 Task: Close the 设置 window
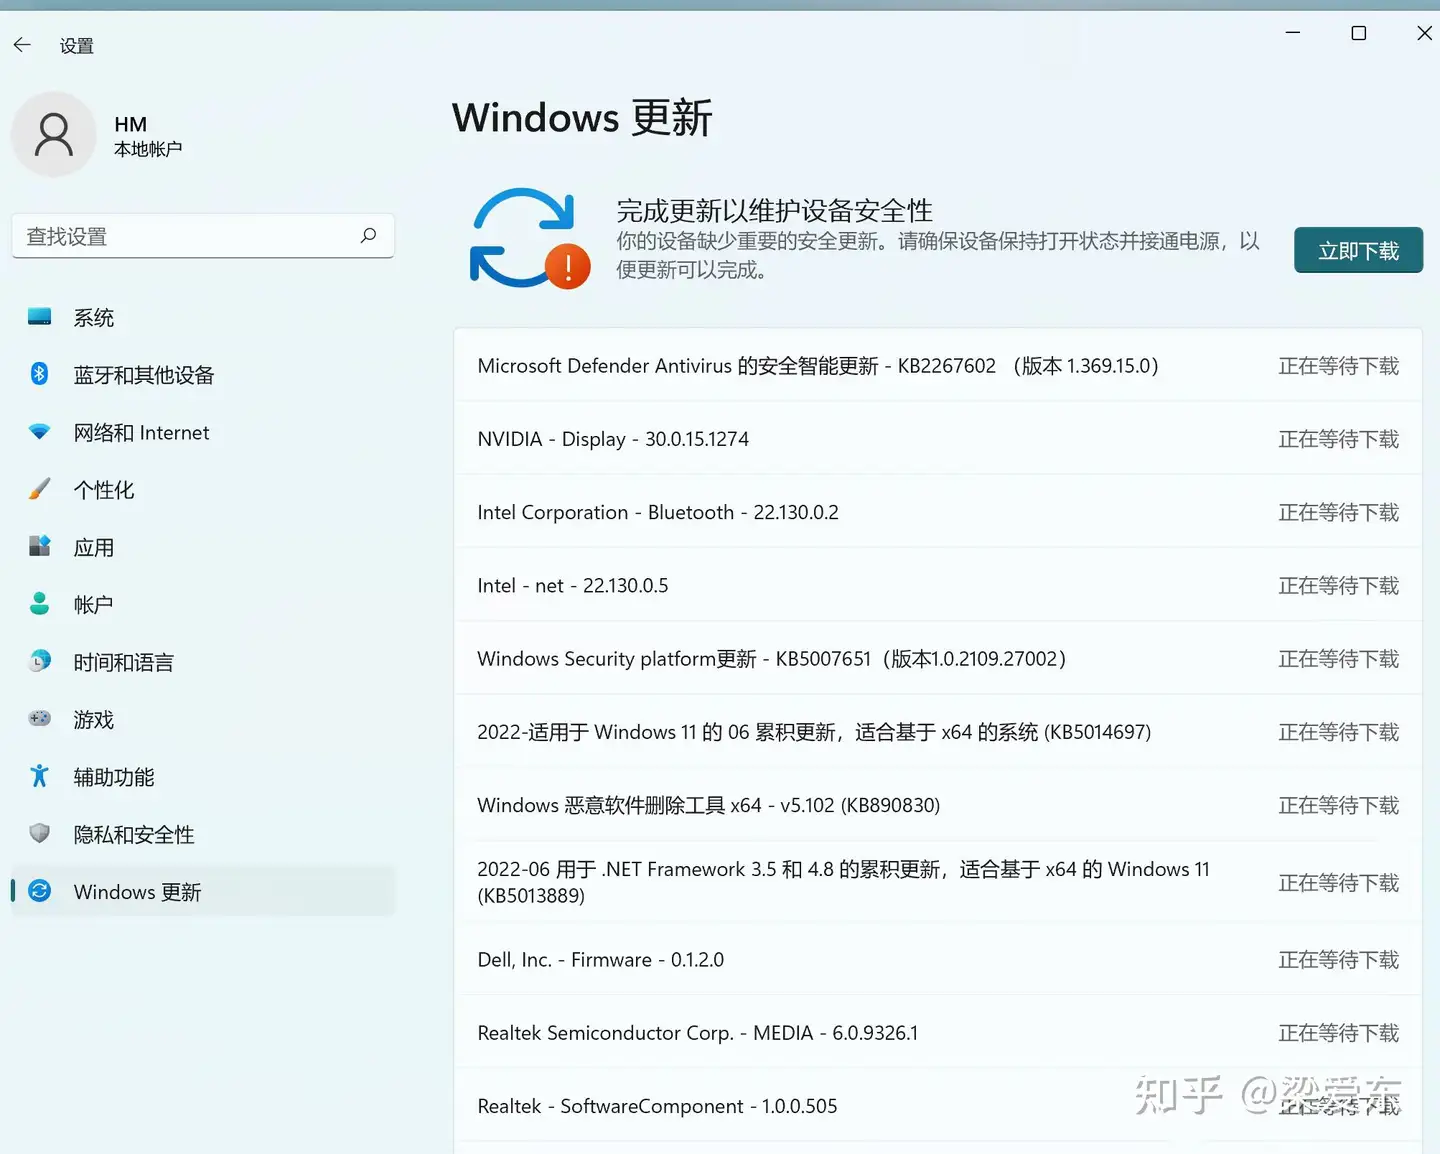[x=1424, y=33]
